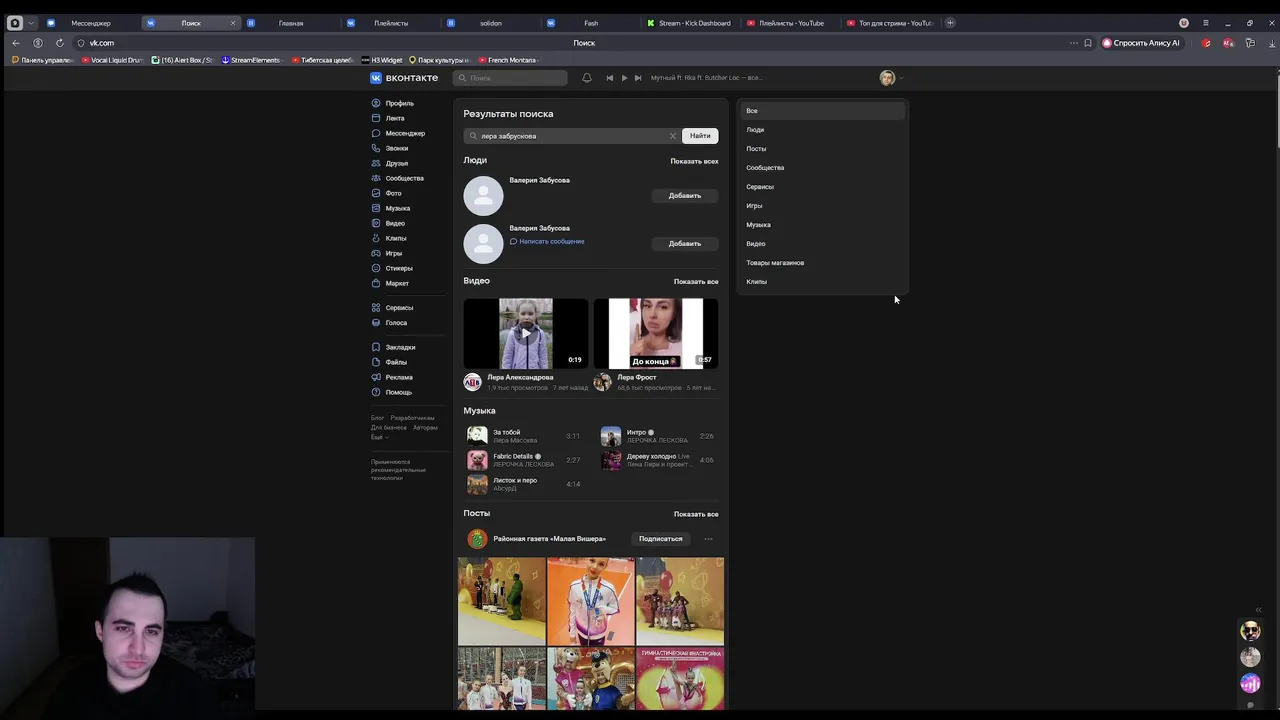Click Показать все for Посты section

tap(696, 514)
